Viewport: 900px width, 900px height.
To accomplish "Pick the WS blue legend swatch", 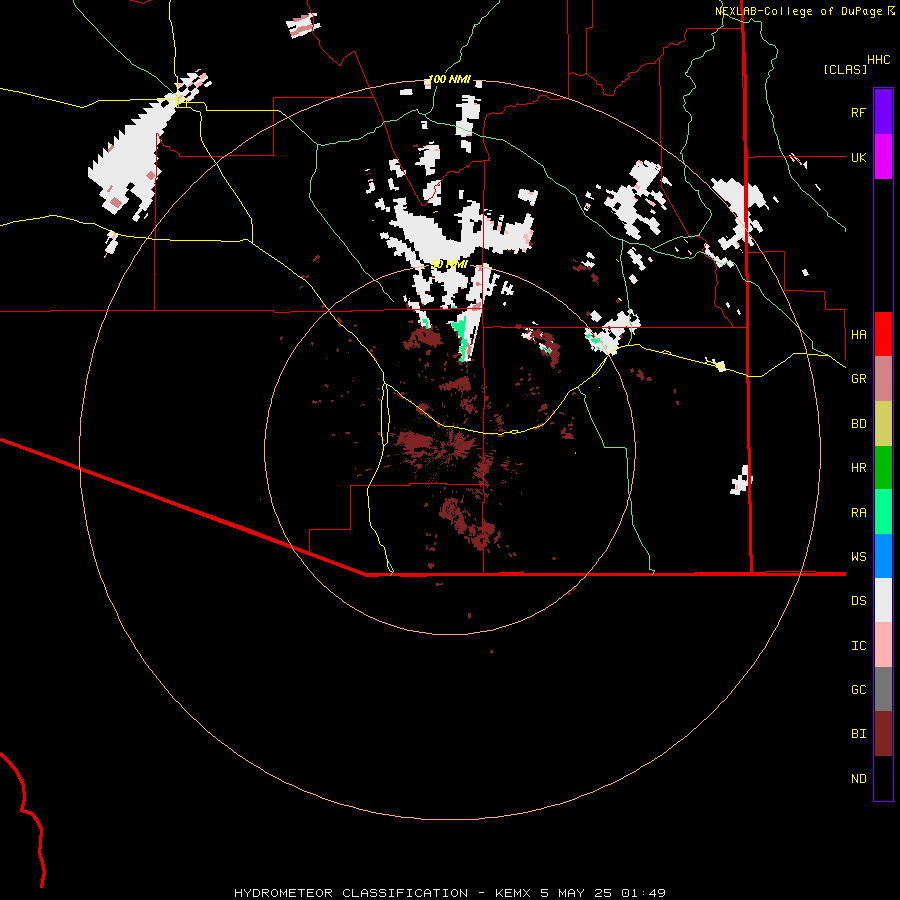I will pos(883,556).
